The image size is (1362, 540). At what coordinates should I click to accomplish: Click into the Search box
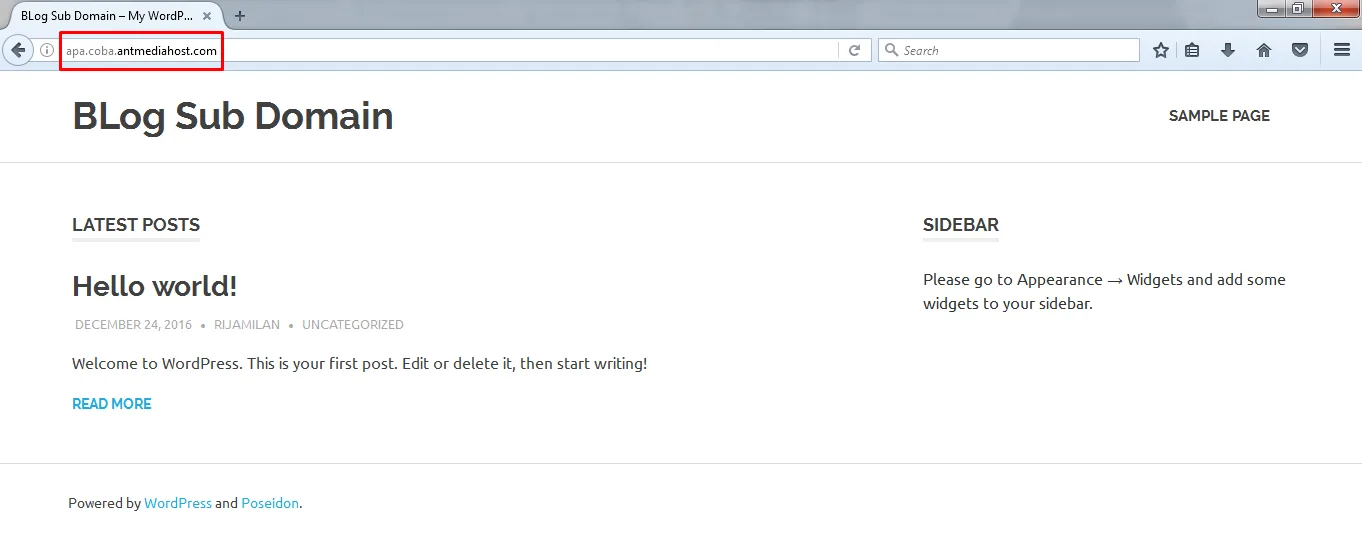pyautogui.click(x=1008, y=50)
